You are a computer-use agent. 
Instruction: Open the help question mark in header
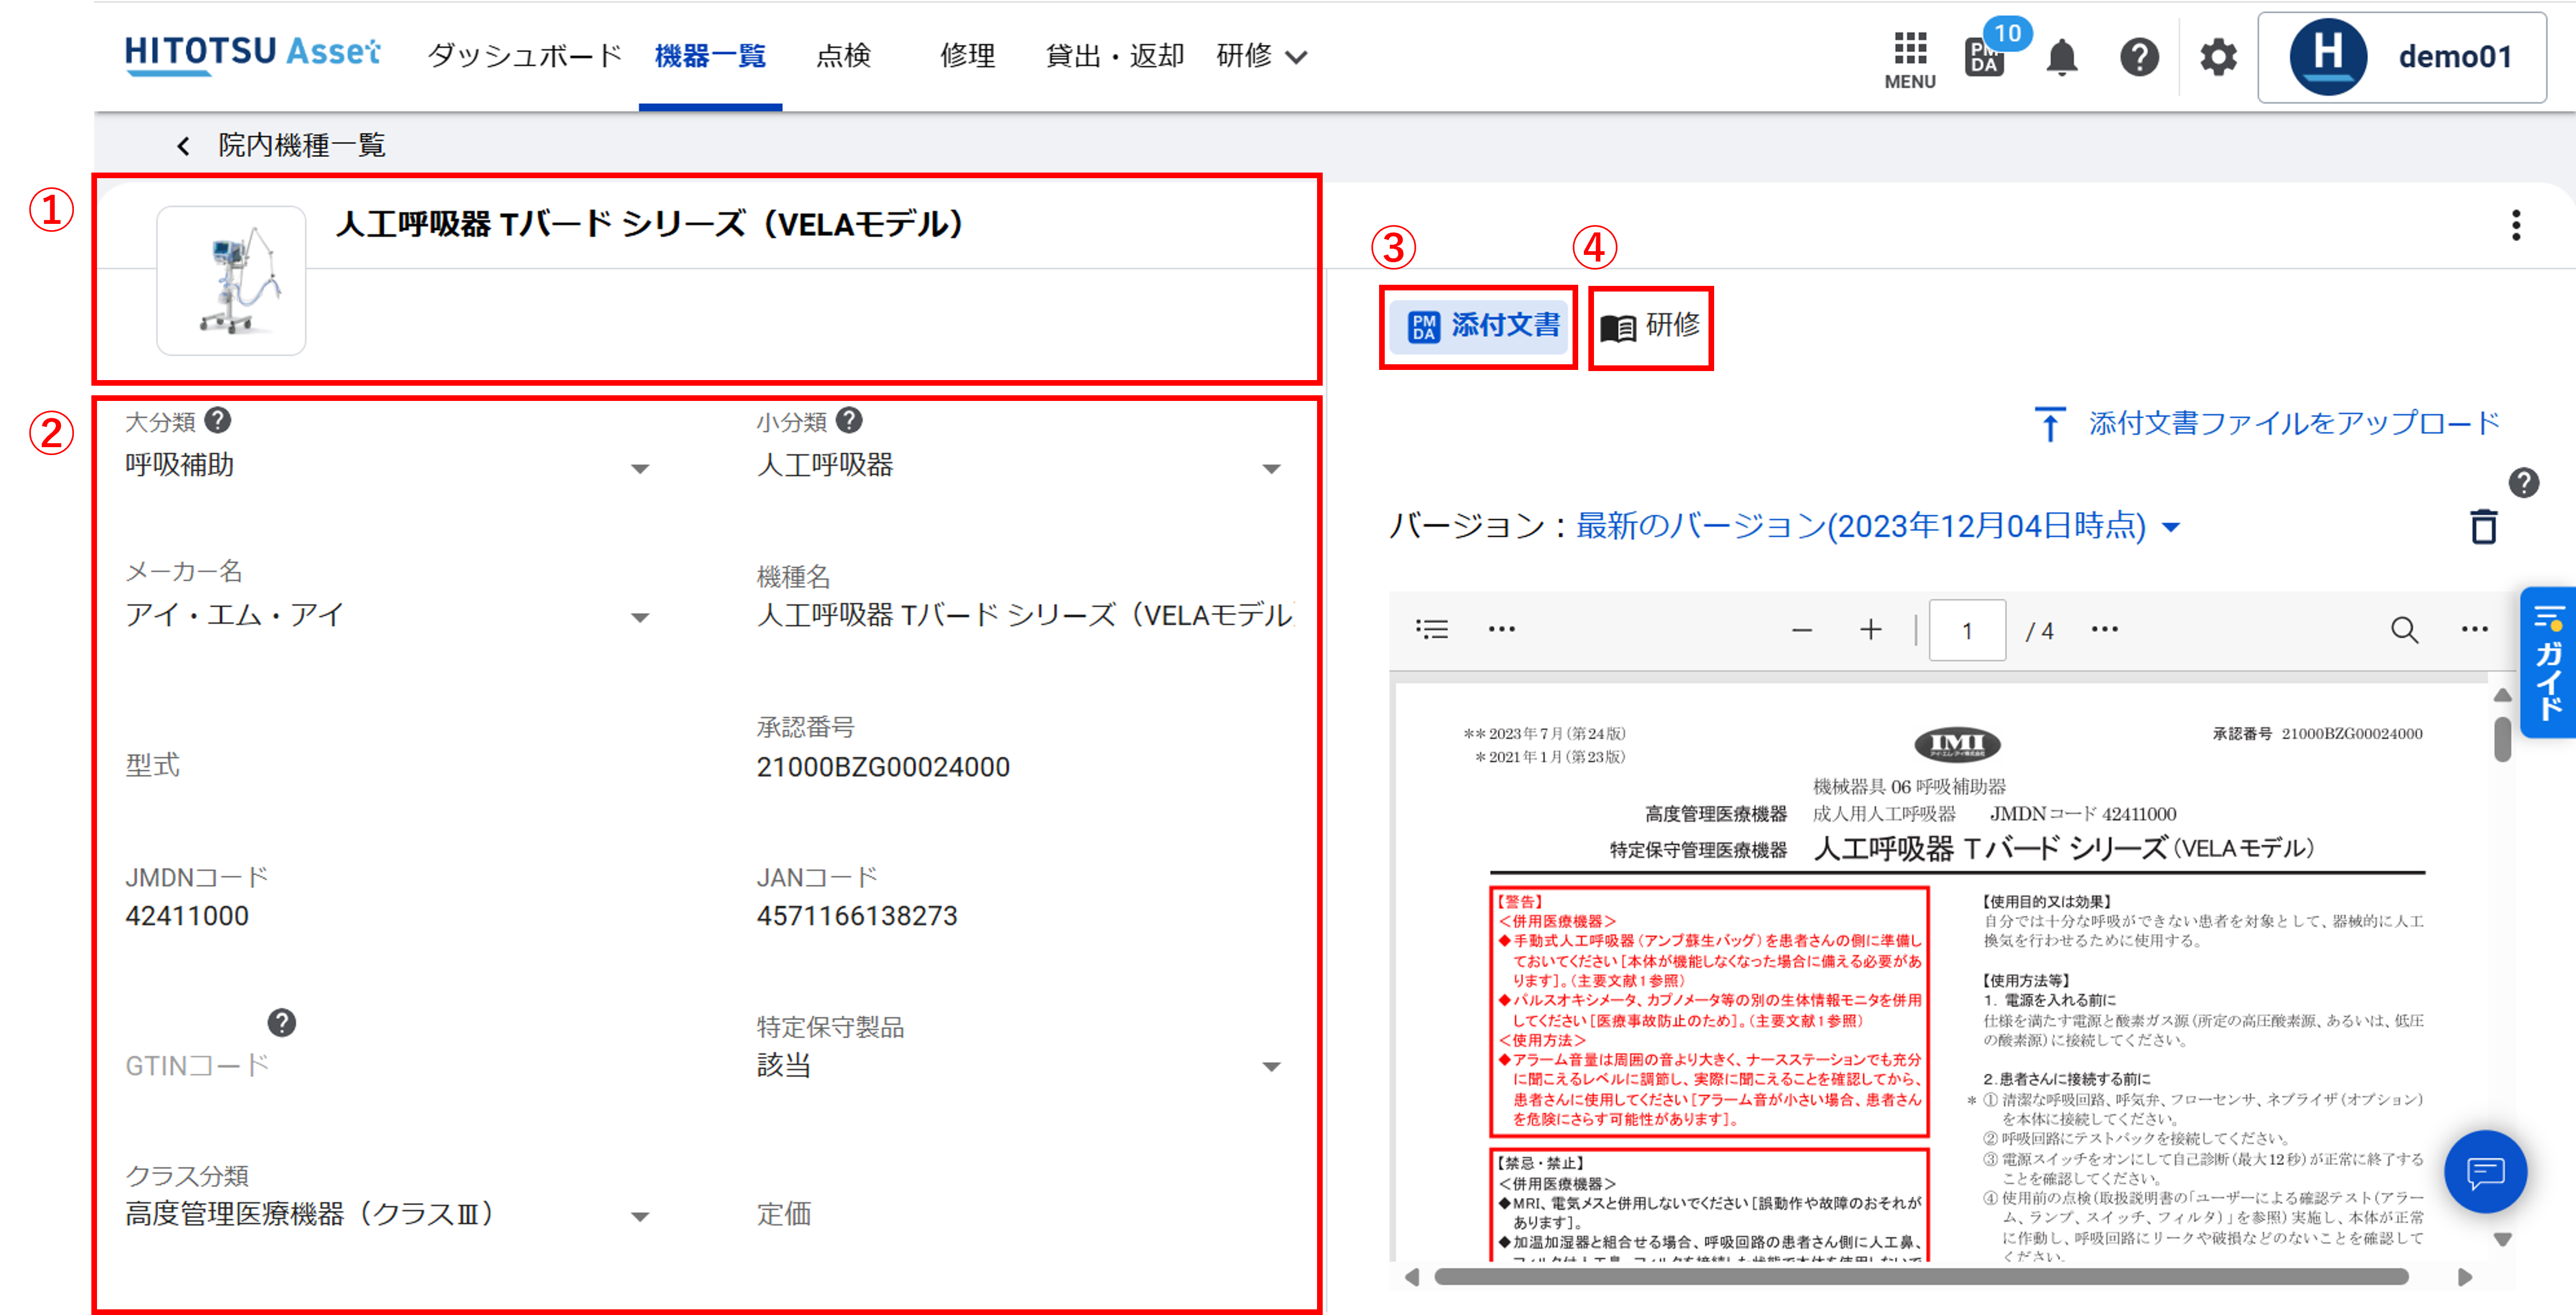(x=2139, y=58)
